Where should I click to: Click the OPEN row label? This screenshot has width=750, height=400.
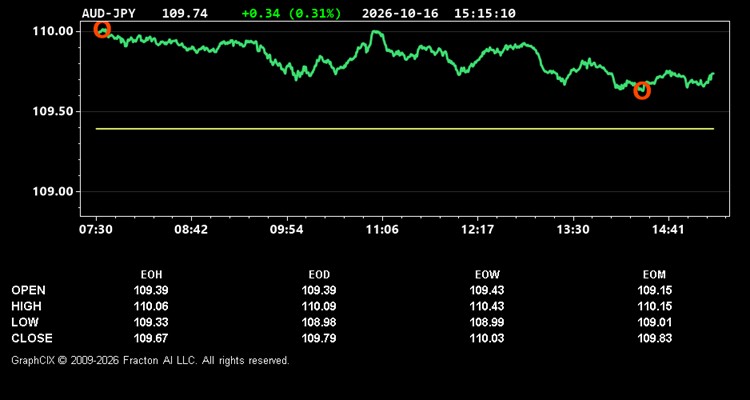tap(29, 290)
